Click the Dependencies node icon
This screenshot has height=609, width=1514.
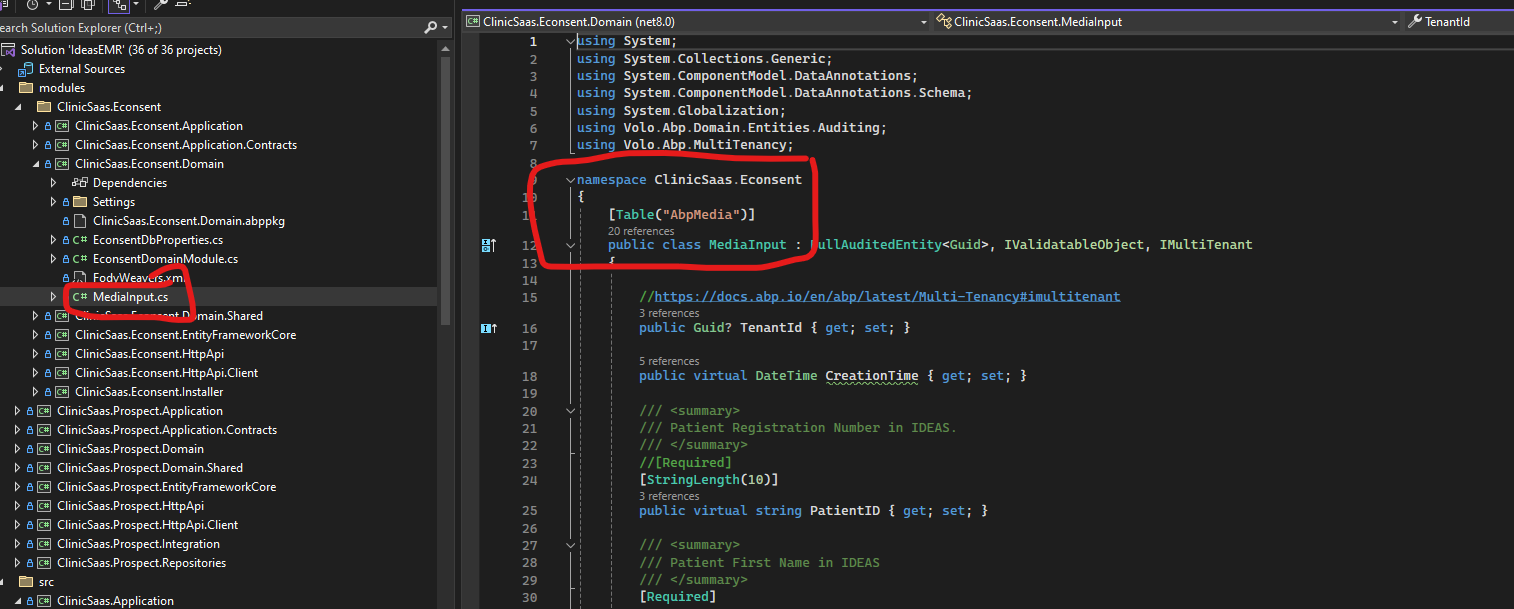[80, 183]
